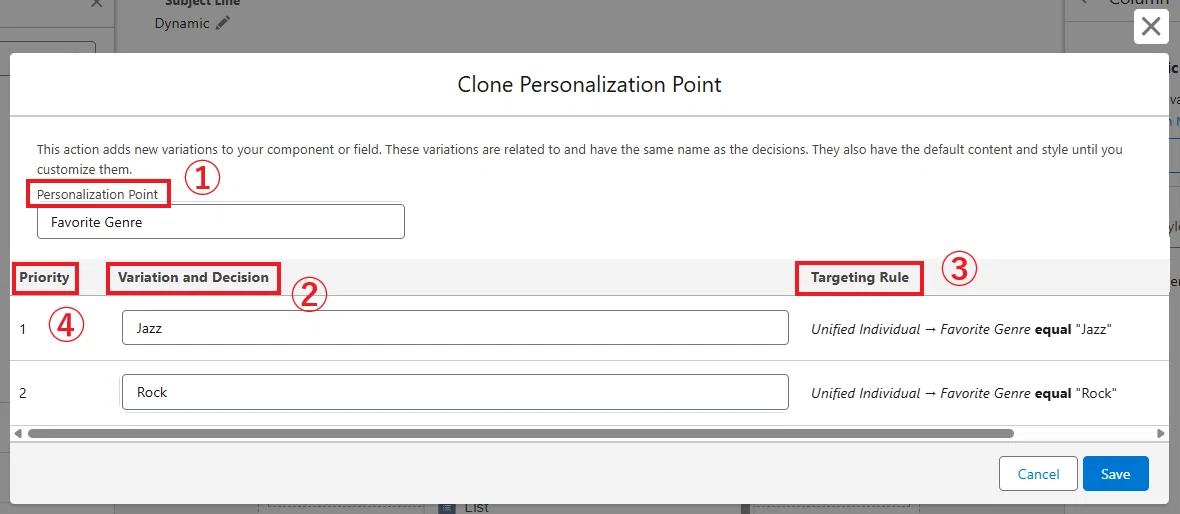The image size is (1180, 514).
Task: Save the cloned personalization point
Action: (x=1115, y=474)
